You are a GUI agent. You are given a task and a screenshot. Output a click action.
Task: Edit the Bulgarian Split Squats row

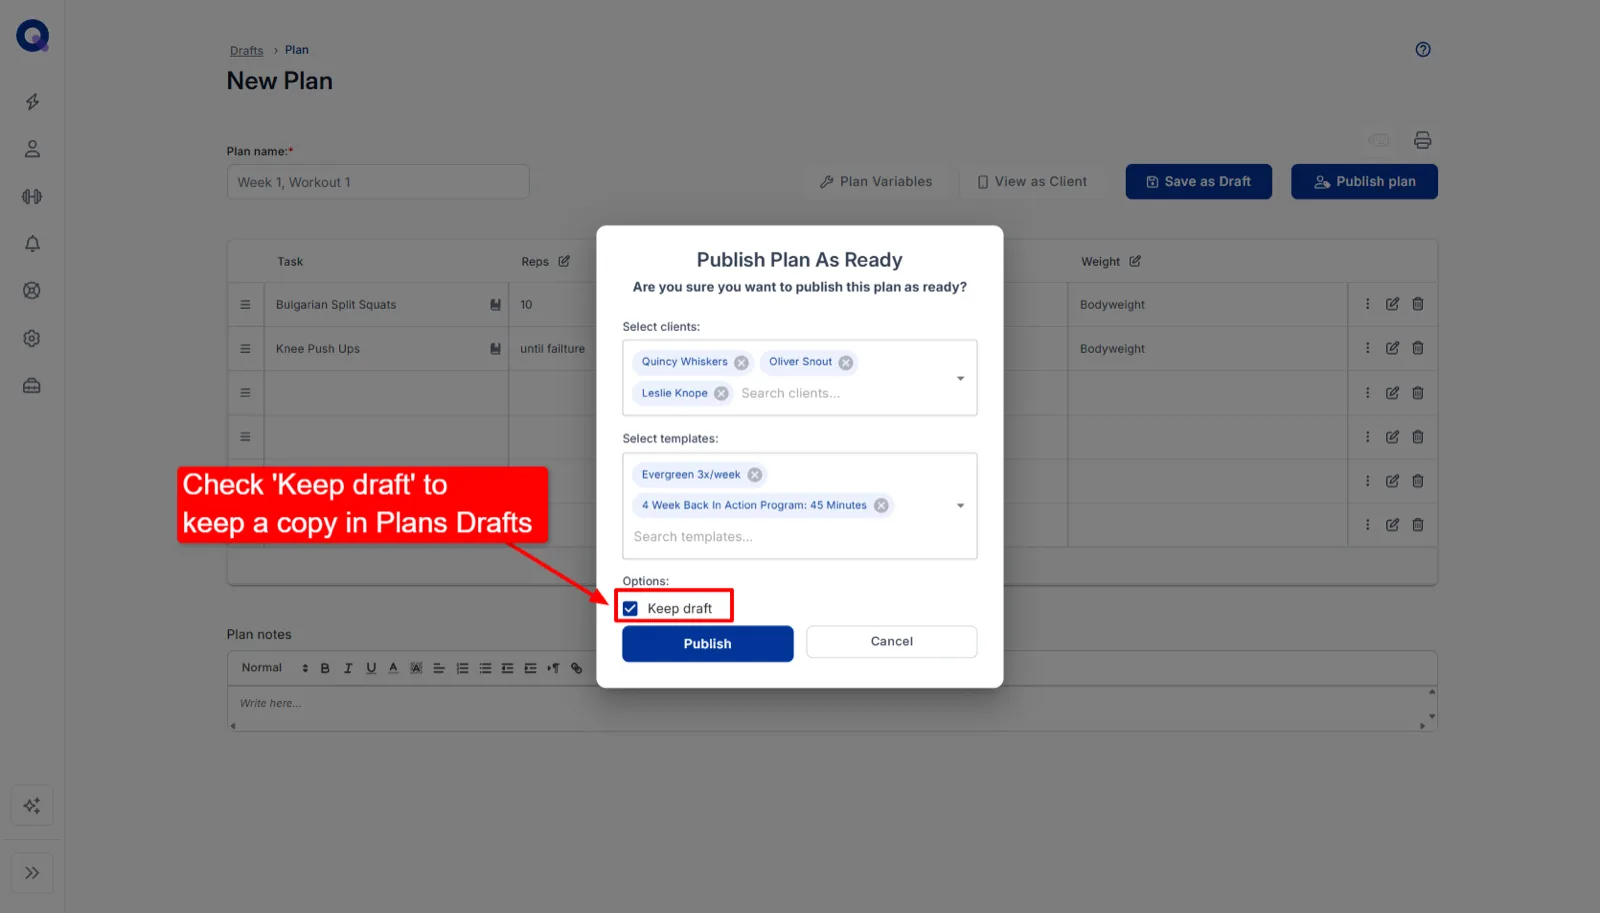click(x=1392, y=304)
